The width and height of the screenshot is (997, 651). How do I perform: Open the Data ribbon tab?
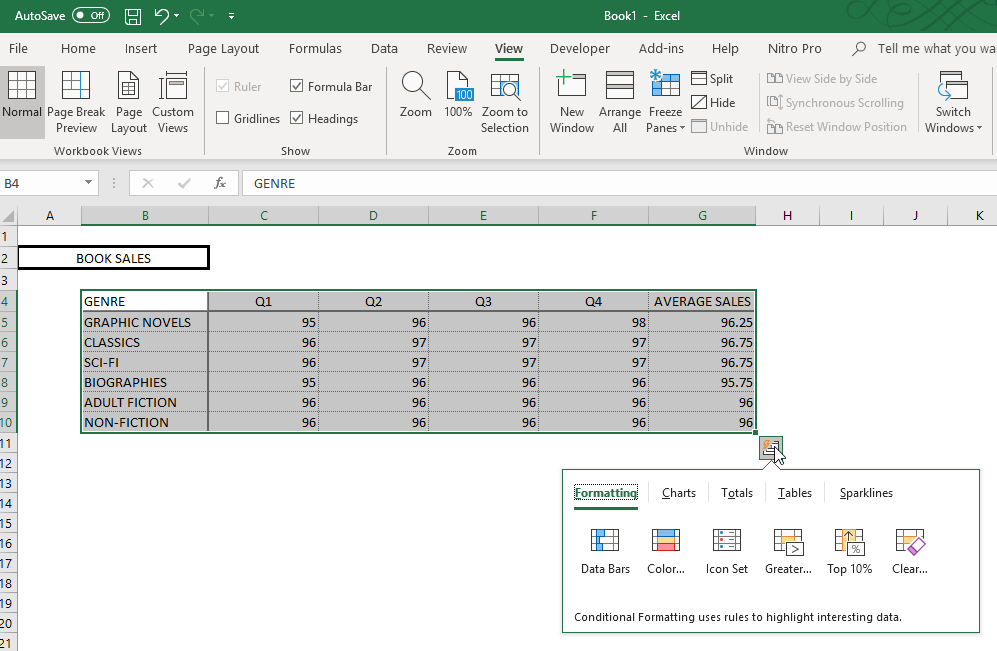pyautogui.click(x=384, y=48)
